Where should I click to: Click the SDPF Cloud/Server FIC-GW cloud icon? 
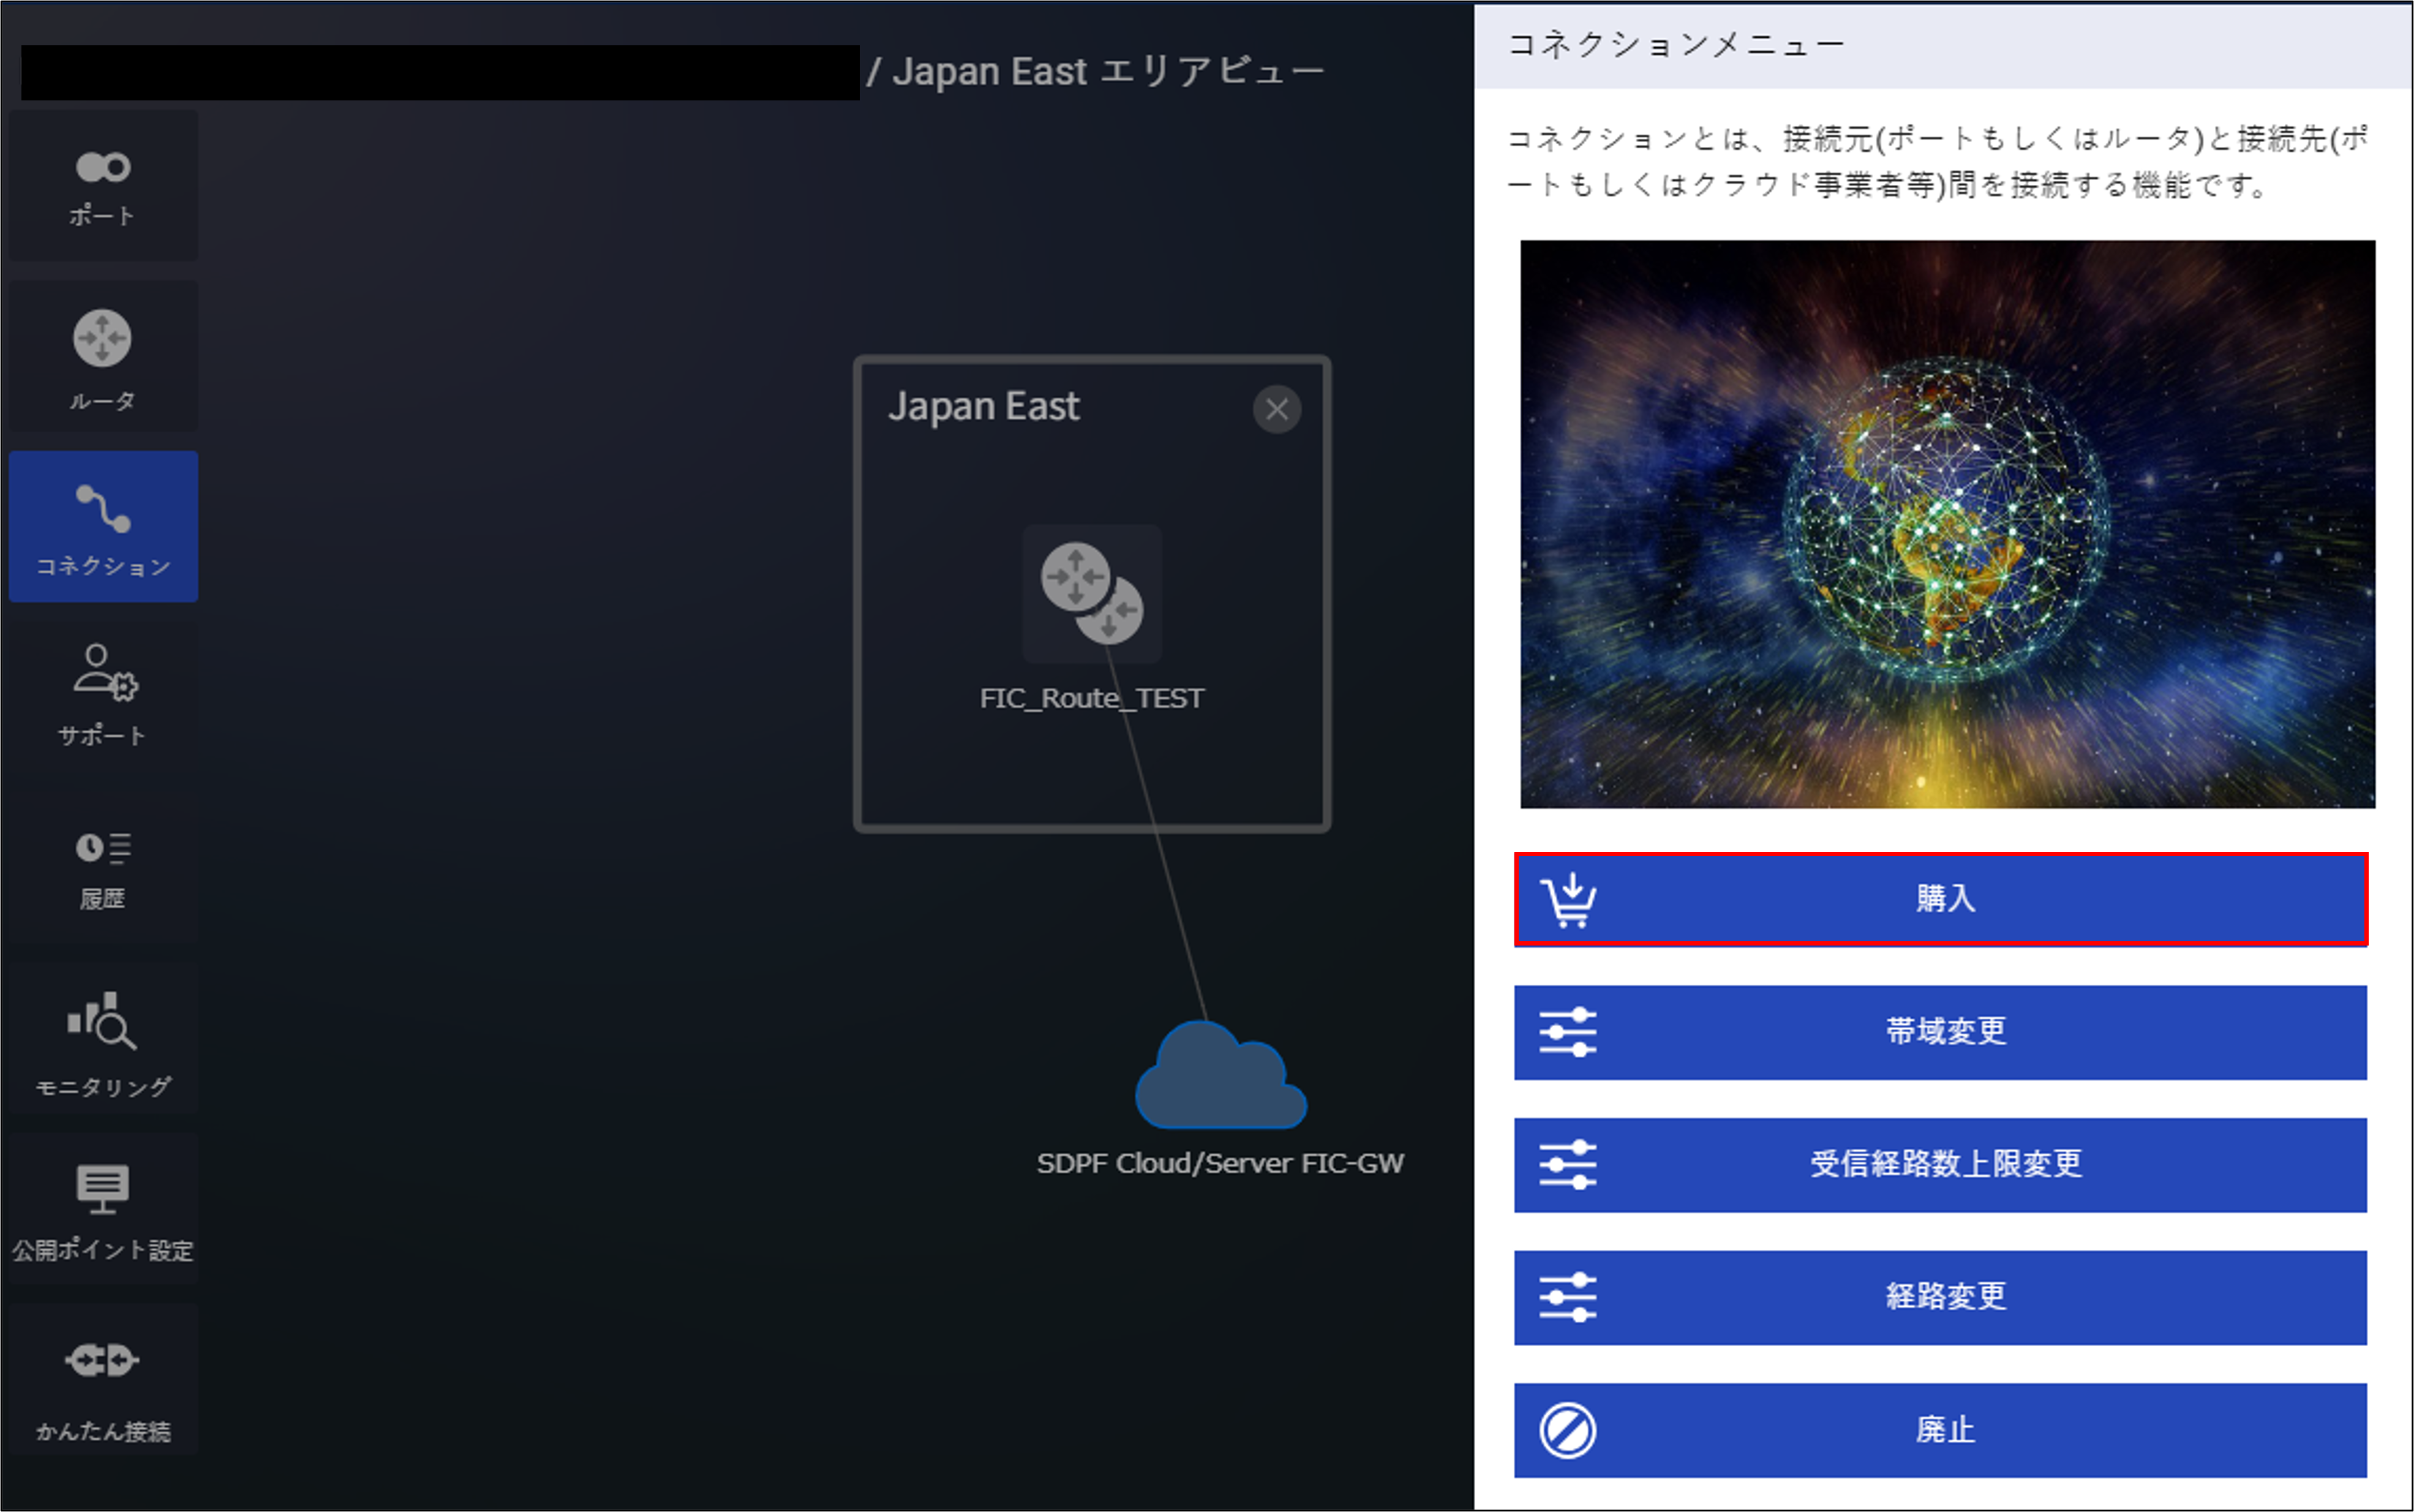pyautogui.click(x=1221, y=1075)
